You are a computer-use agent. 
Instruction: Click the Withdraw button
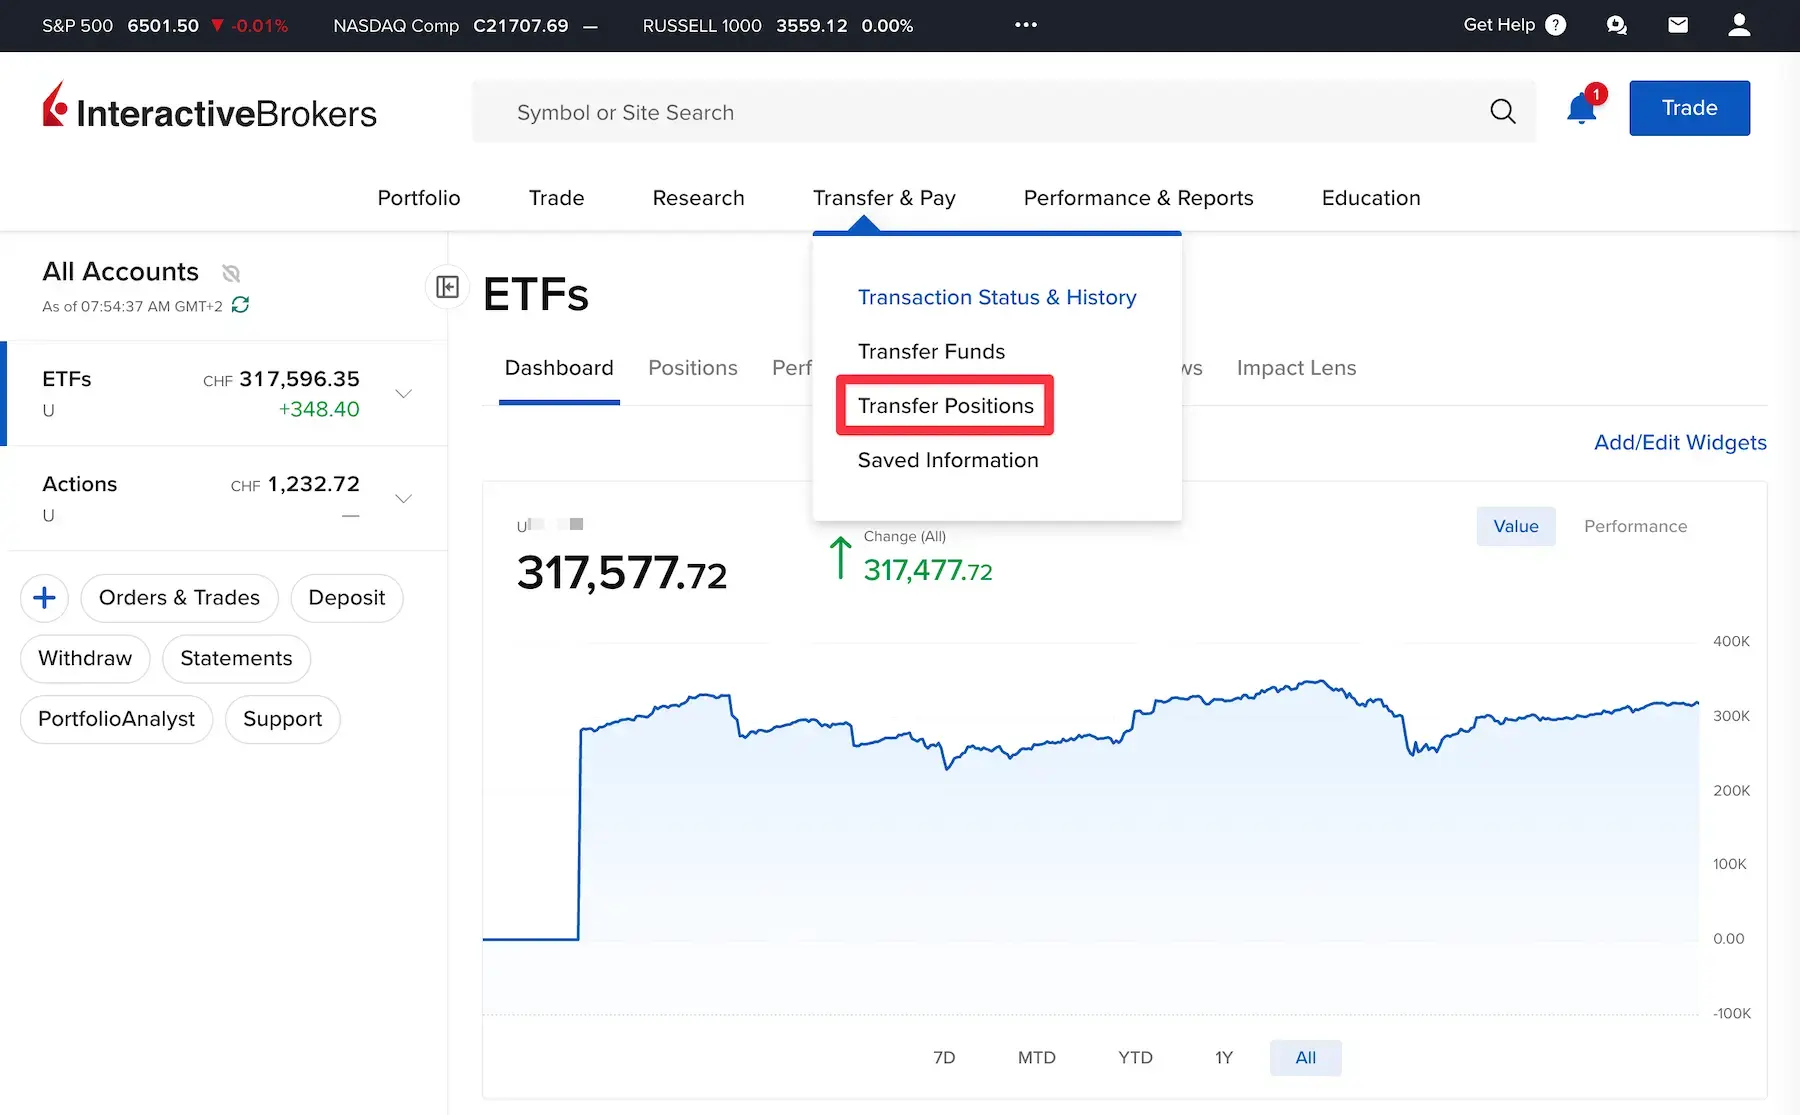click(85, 659)
